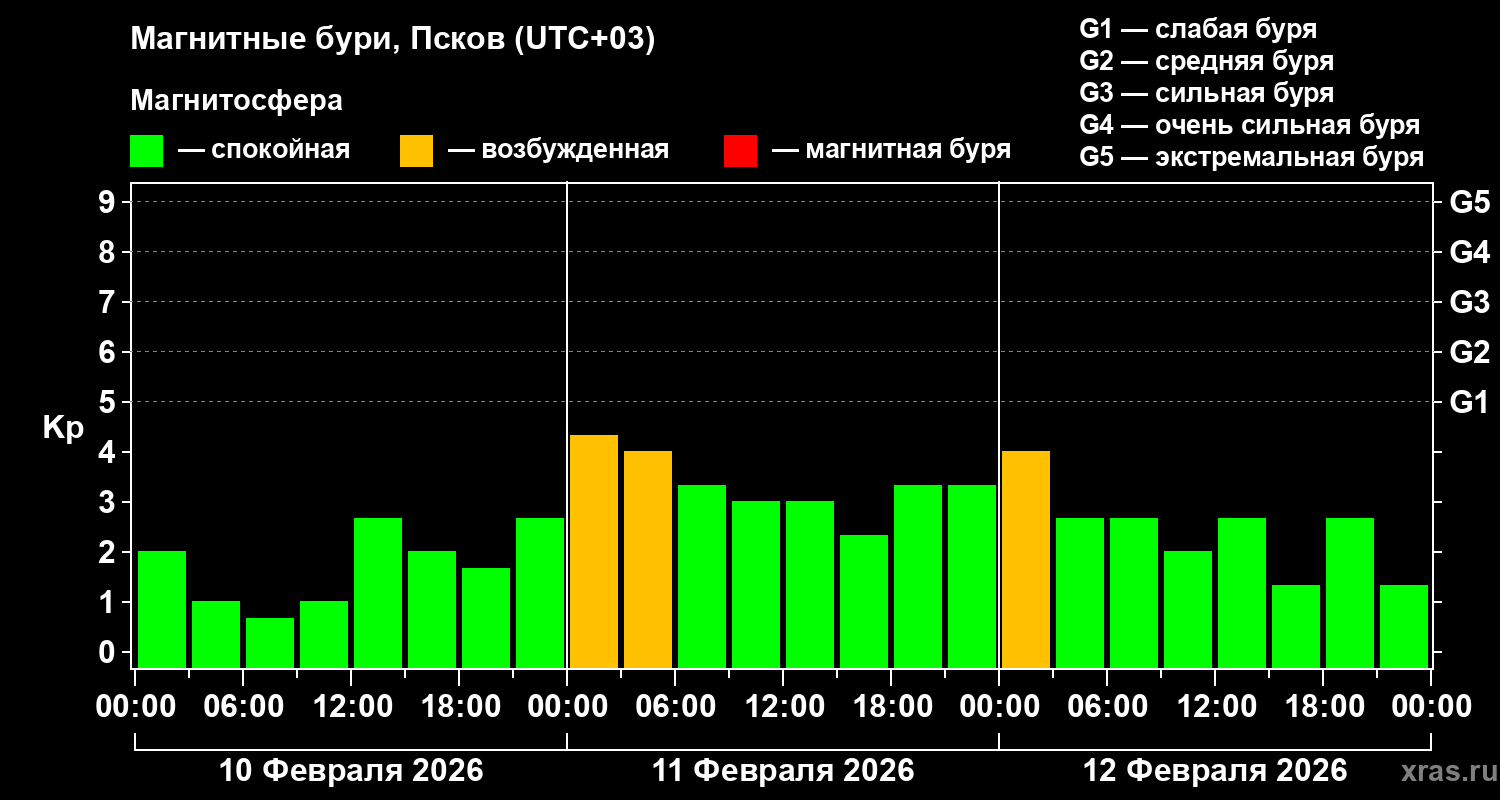
Task: Click the 12:00–15:00 bar on 10 Февраля
Action: [x=378, y=593]
